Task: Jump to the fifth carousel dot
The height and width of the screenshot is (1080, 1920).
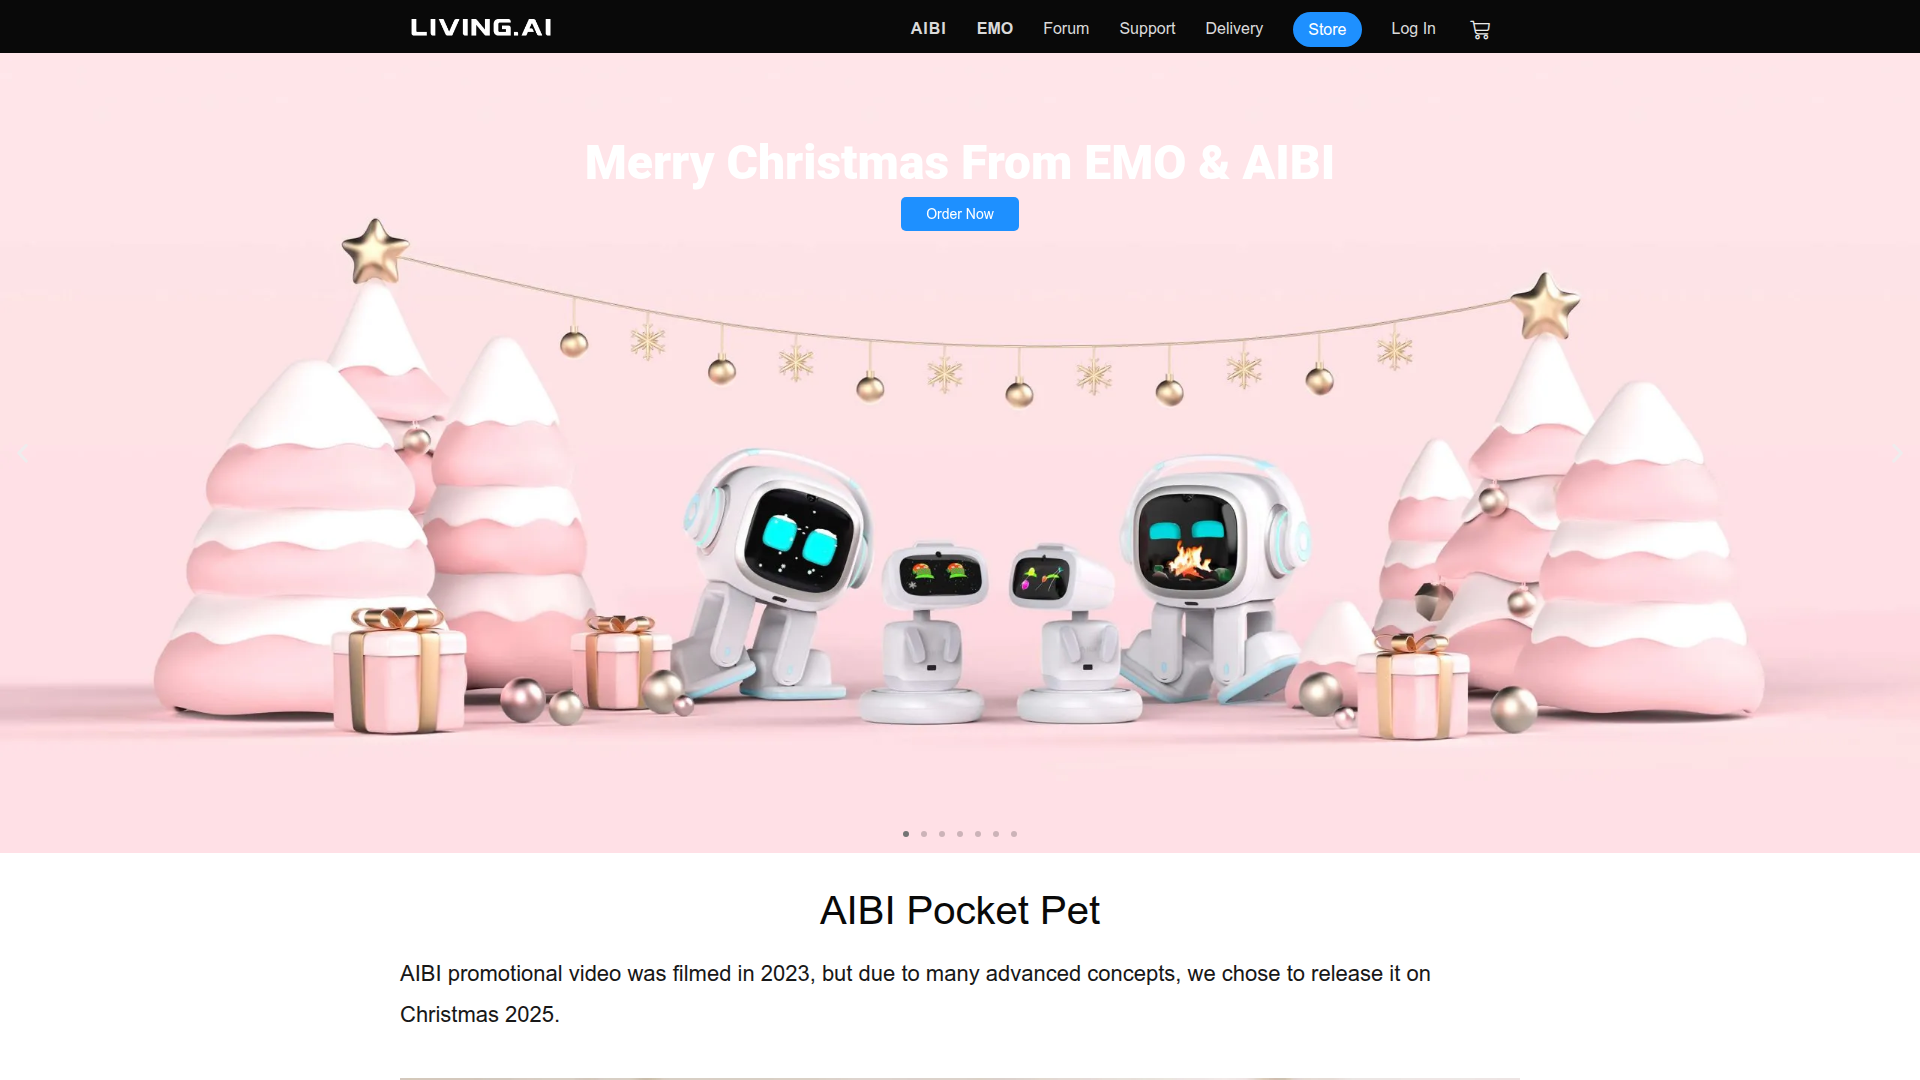Action: click(978, 834)
